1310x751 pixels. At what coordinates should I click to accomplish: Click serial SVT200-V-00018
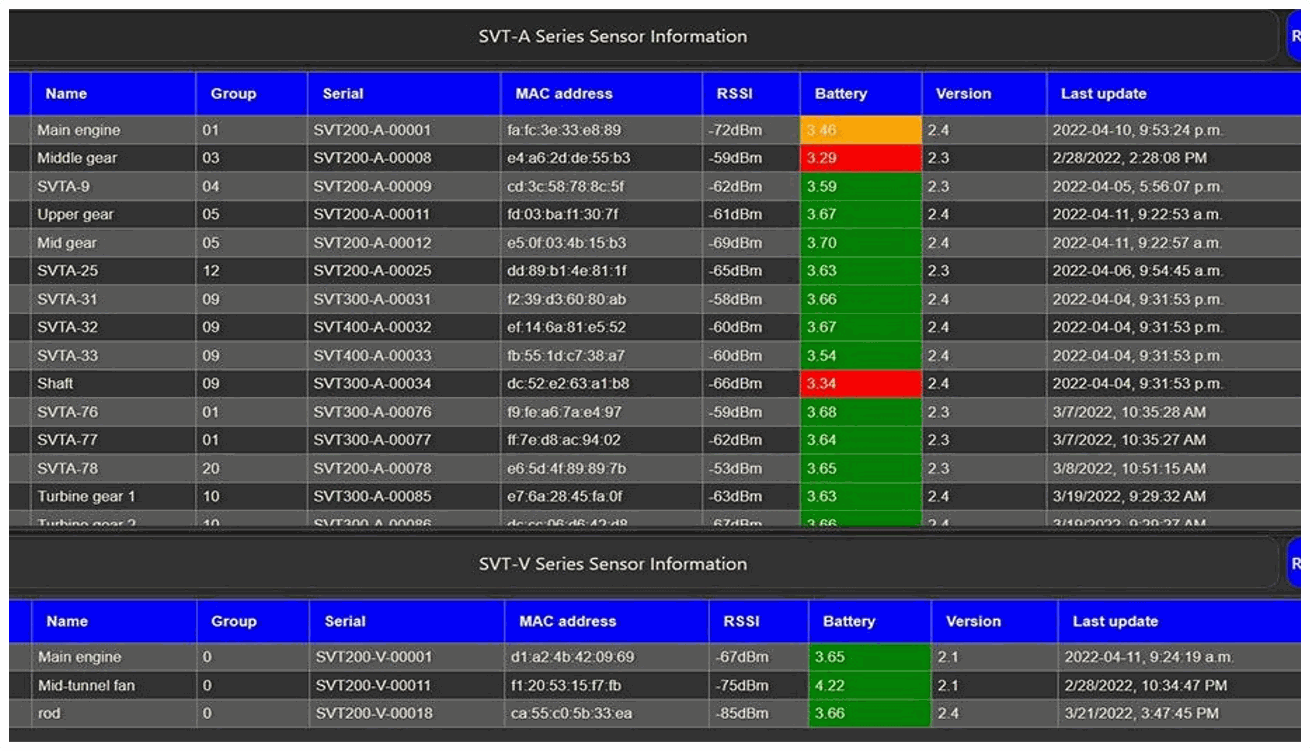coord(374,714)
